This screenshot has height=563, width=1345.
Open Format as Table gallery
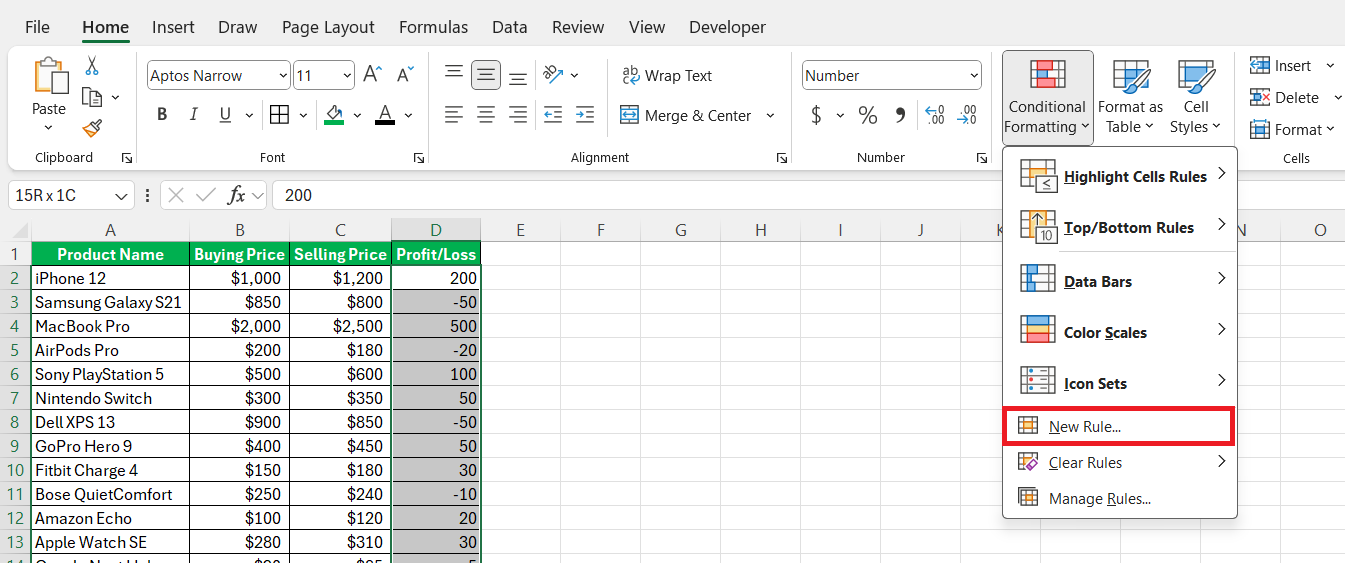pos(1130,96)
